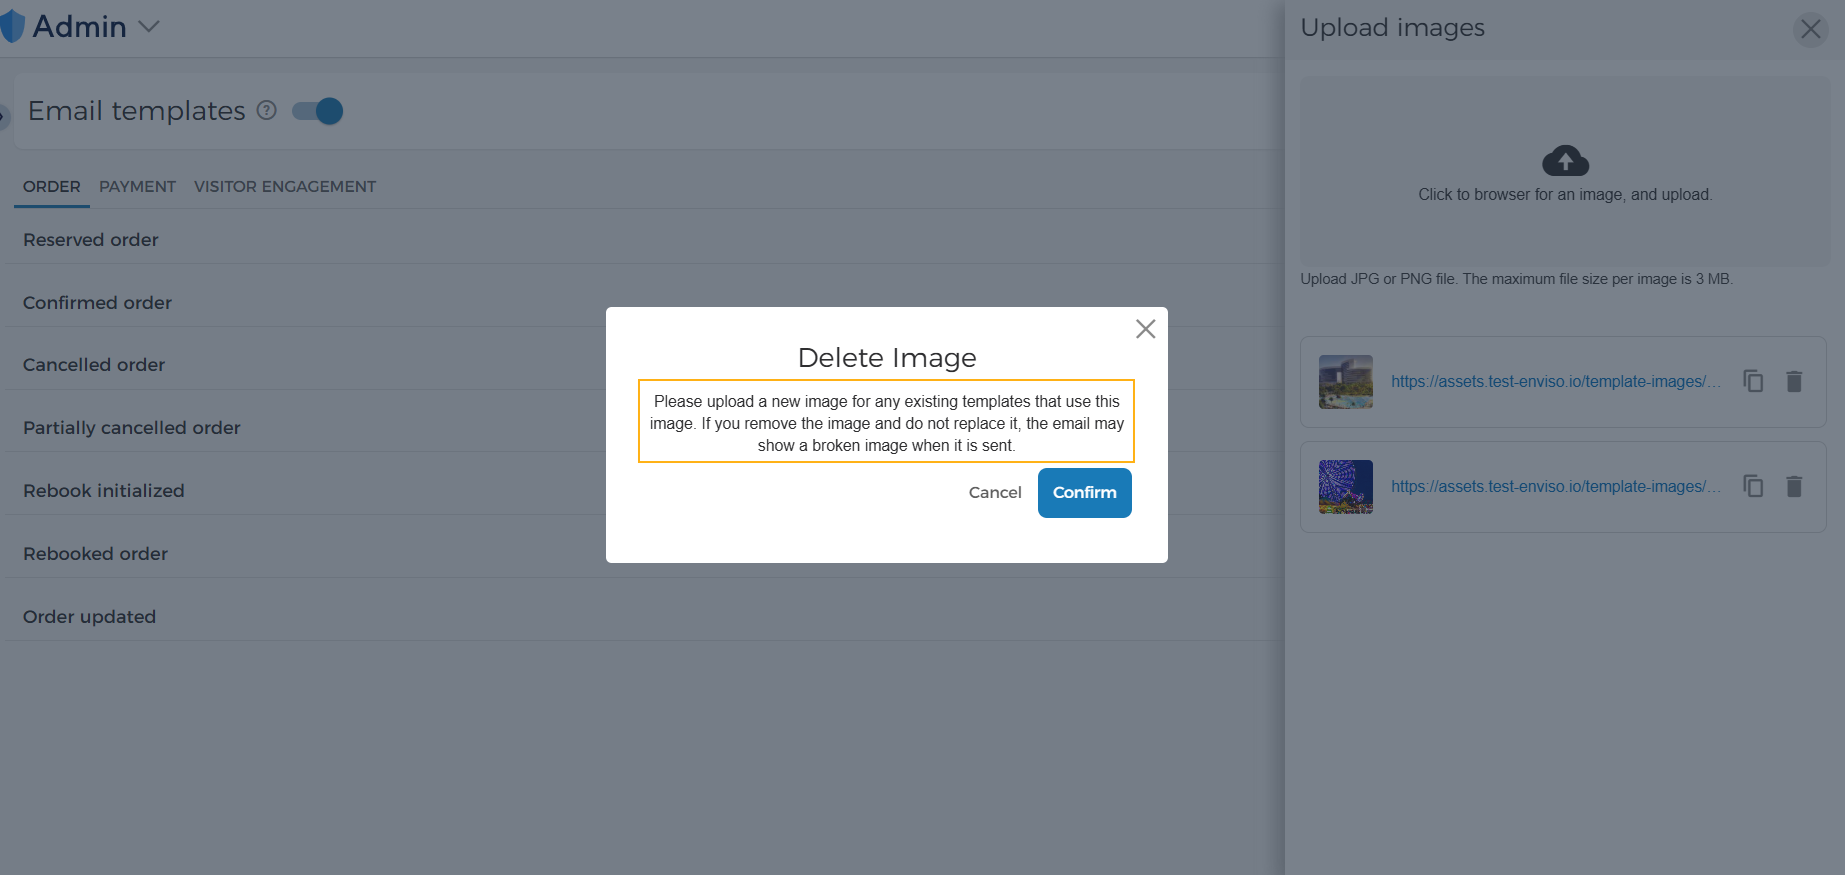Click Cancel in the Delete Image dialog
Viewport: 1845px width, 875px height.
(x=995, y=493)
